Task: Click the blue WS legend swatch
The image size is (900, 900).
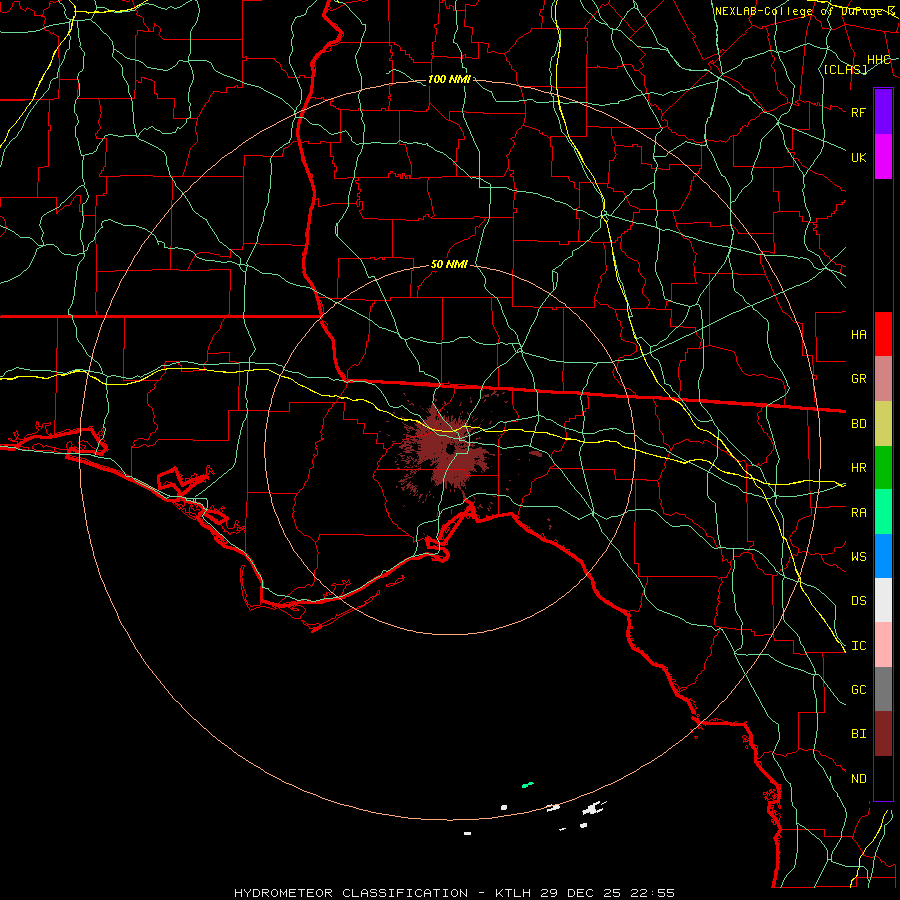Action: [x=883, y=556]
